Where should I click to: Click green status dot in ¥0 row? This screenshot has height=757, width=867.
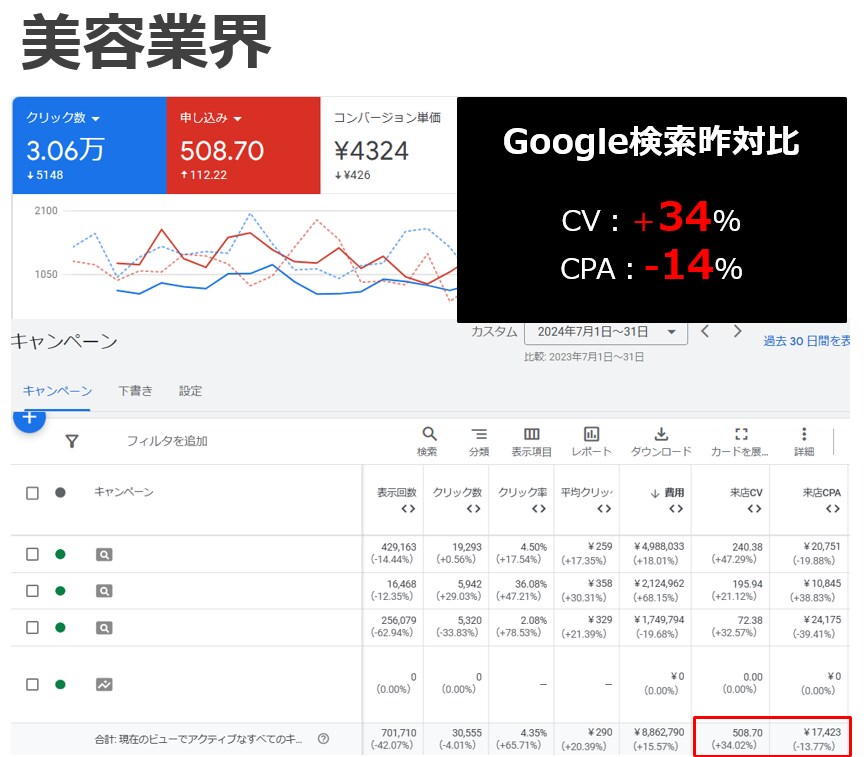pos(60,685)
